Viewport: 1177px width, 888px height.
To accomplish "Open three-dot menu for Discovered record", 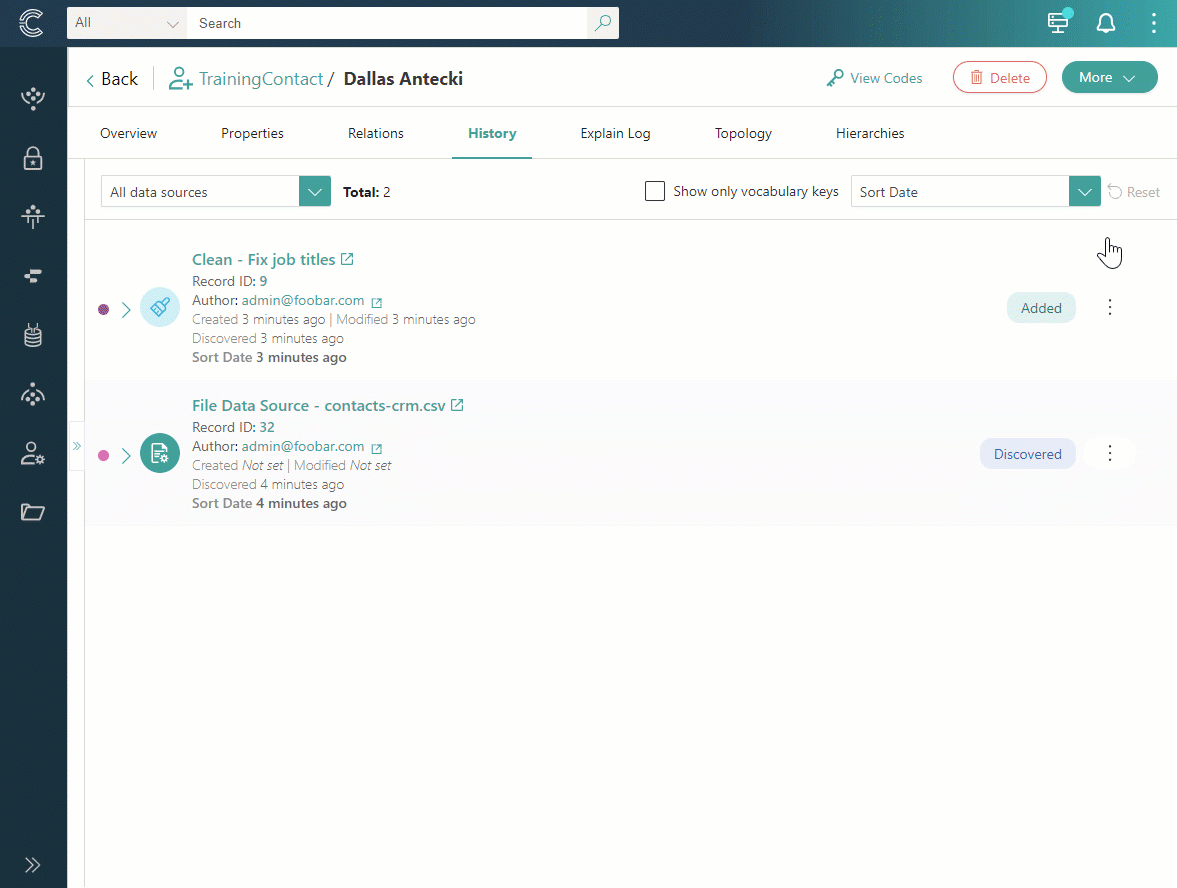I will [1109, 454].
